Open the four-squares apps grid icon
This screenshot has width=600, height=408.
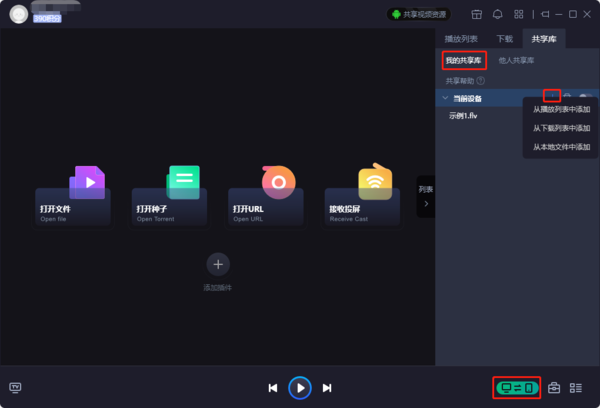518,14
